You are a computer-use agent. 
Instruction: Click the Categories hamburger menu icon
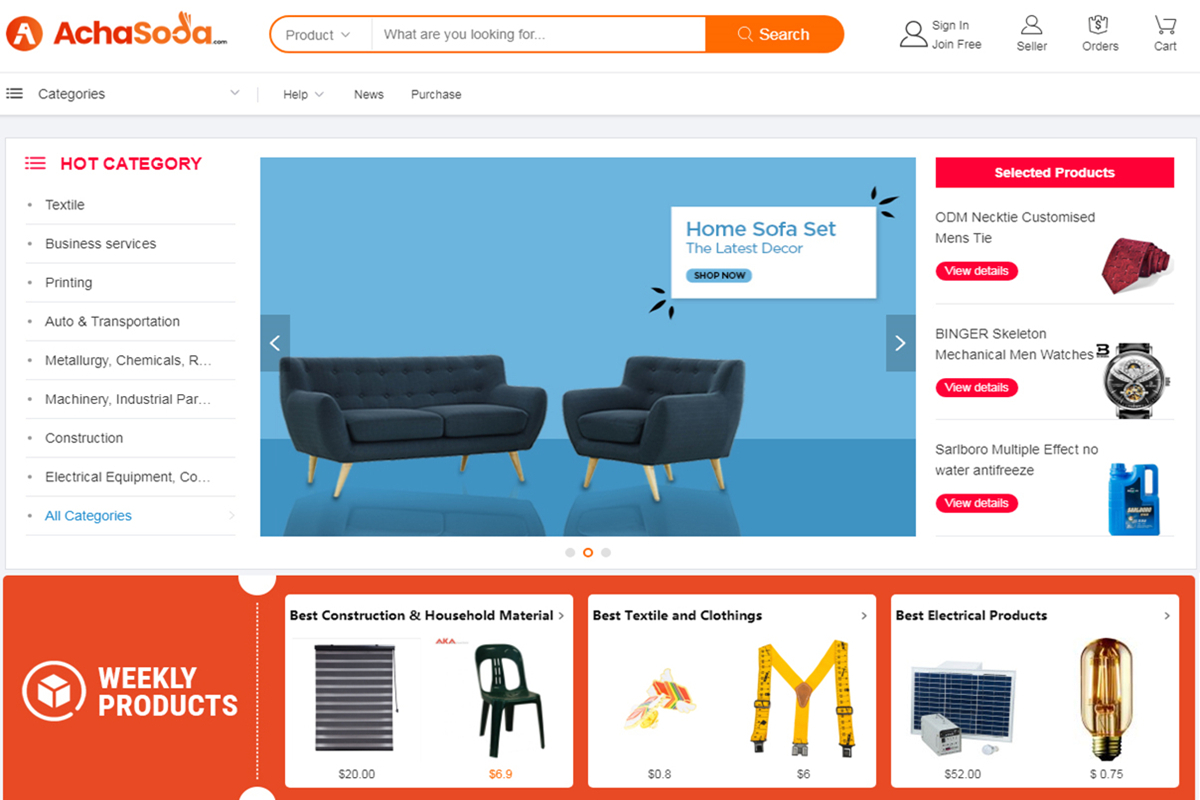click(14, 93)
